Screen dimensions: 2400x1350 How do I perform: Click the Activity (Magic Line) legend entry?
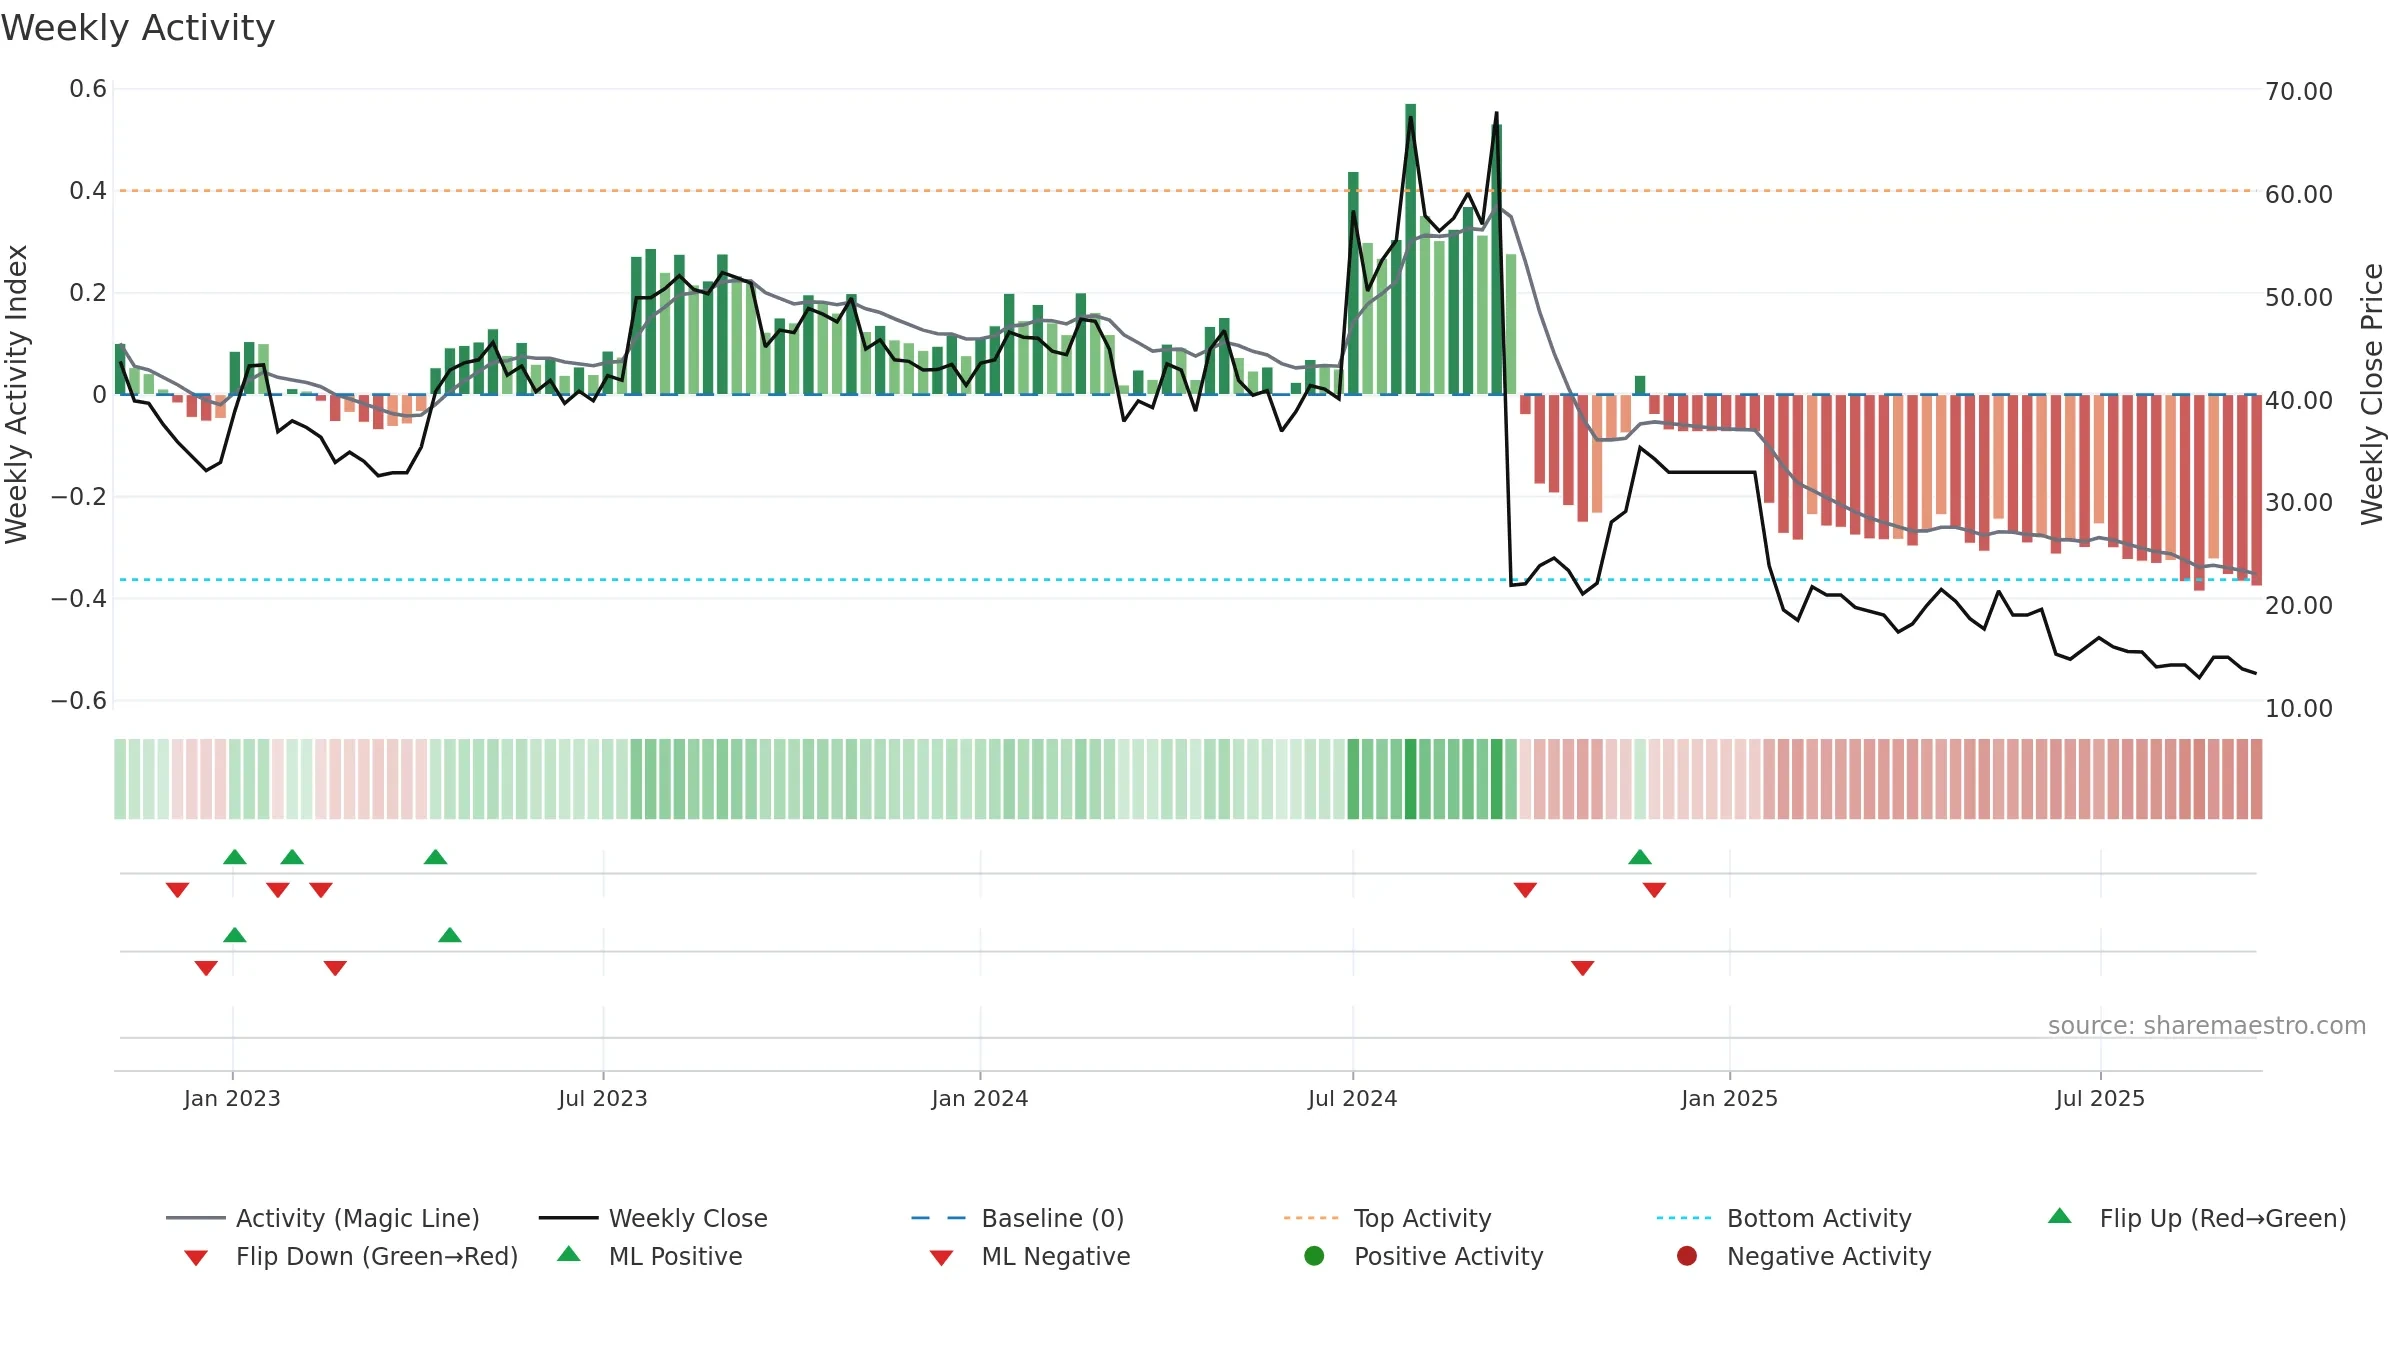(323, 1218)
